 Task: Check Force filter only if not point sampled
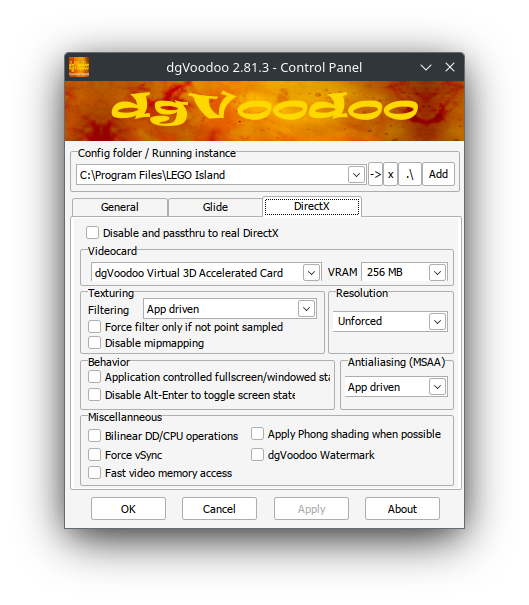tap(95, 326)
